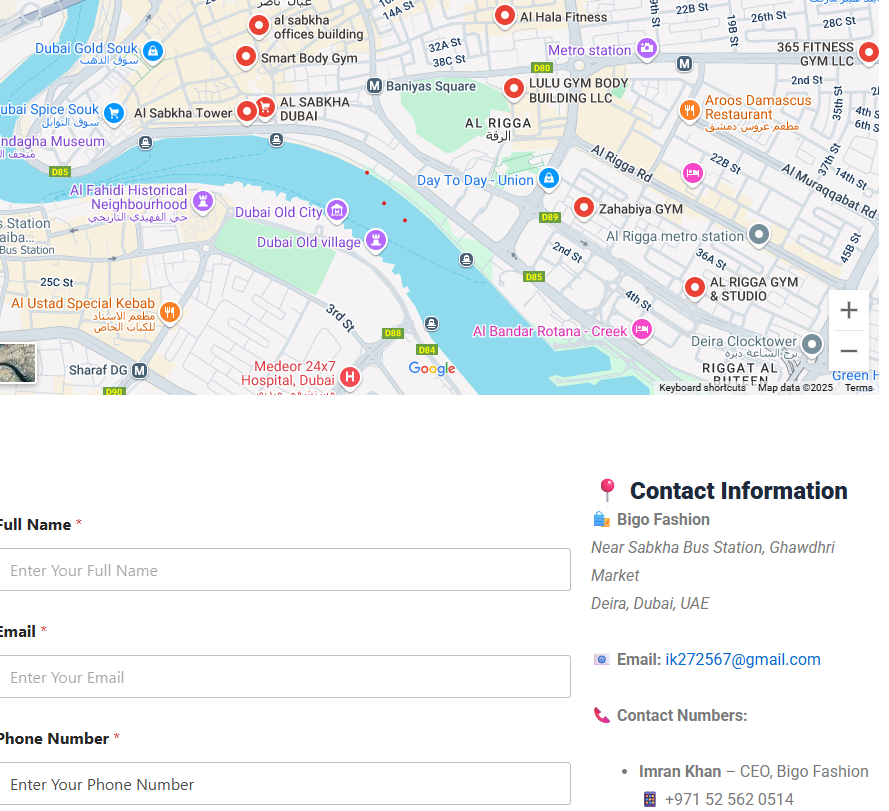This screenshot has height=811, width=889.
Task: Open the LULU GYM BODY BUILDING pin
Action: click(514, 89)
